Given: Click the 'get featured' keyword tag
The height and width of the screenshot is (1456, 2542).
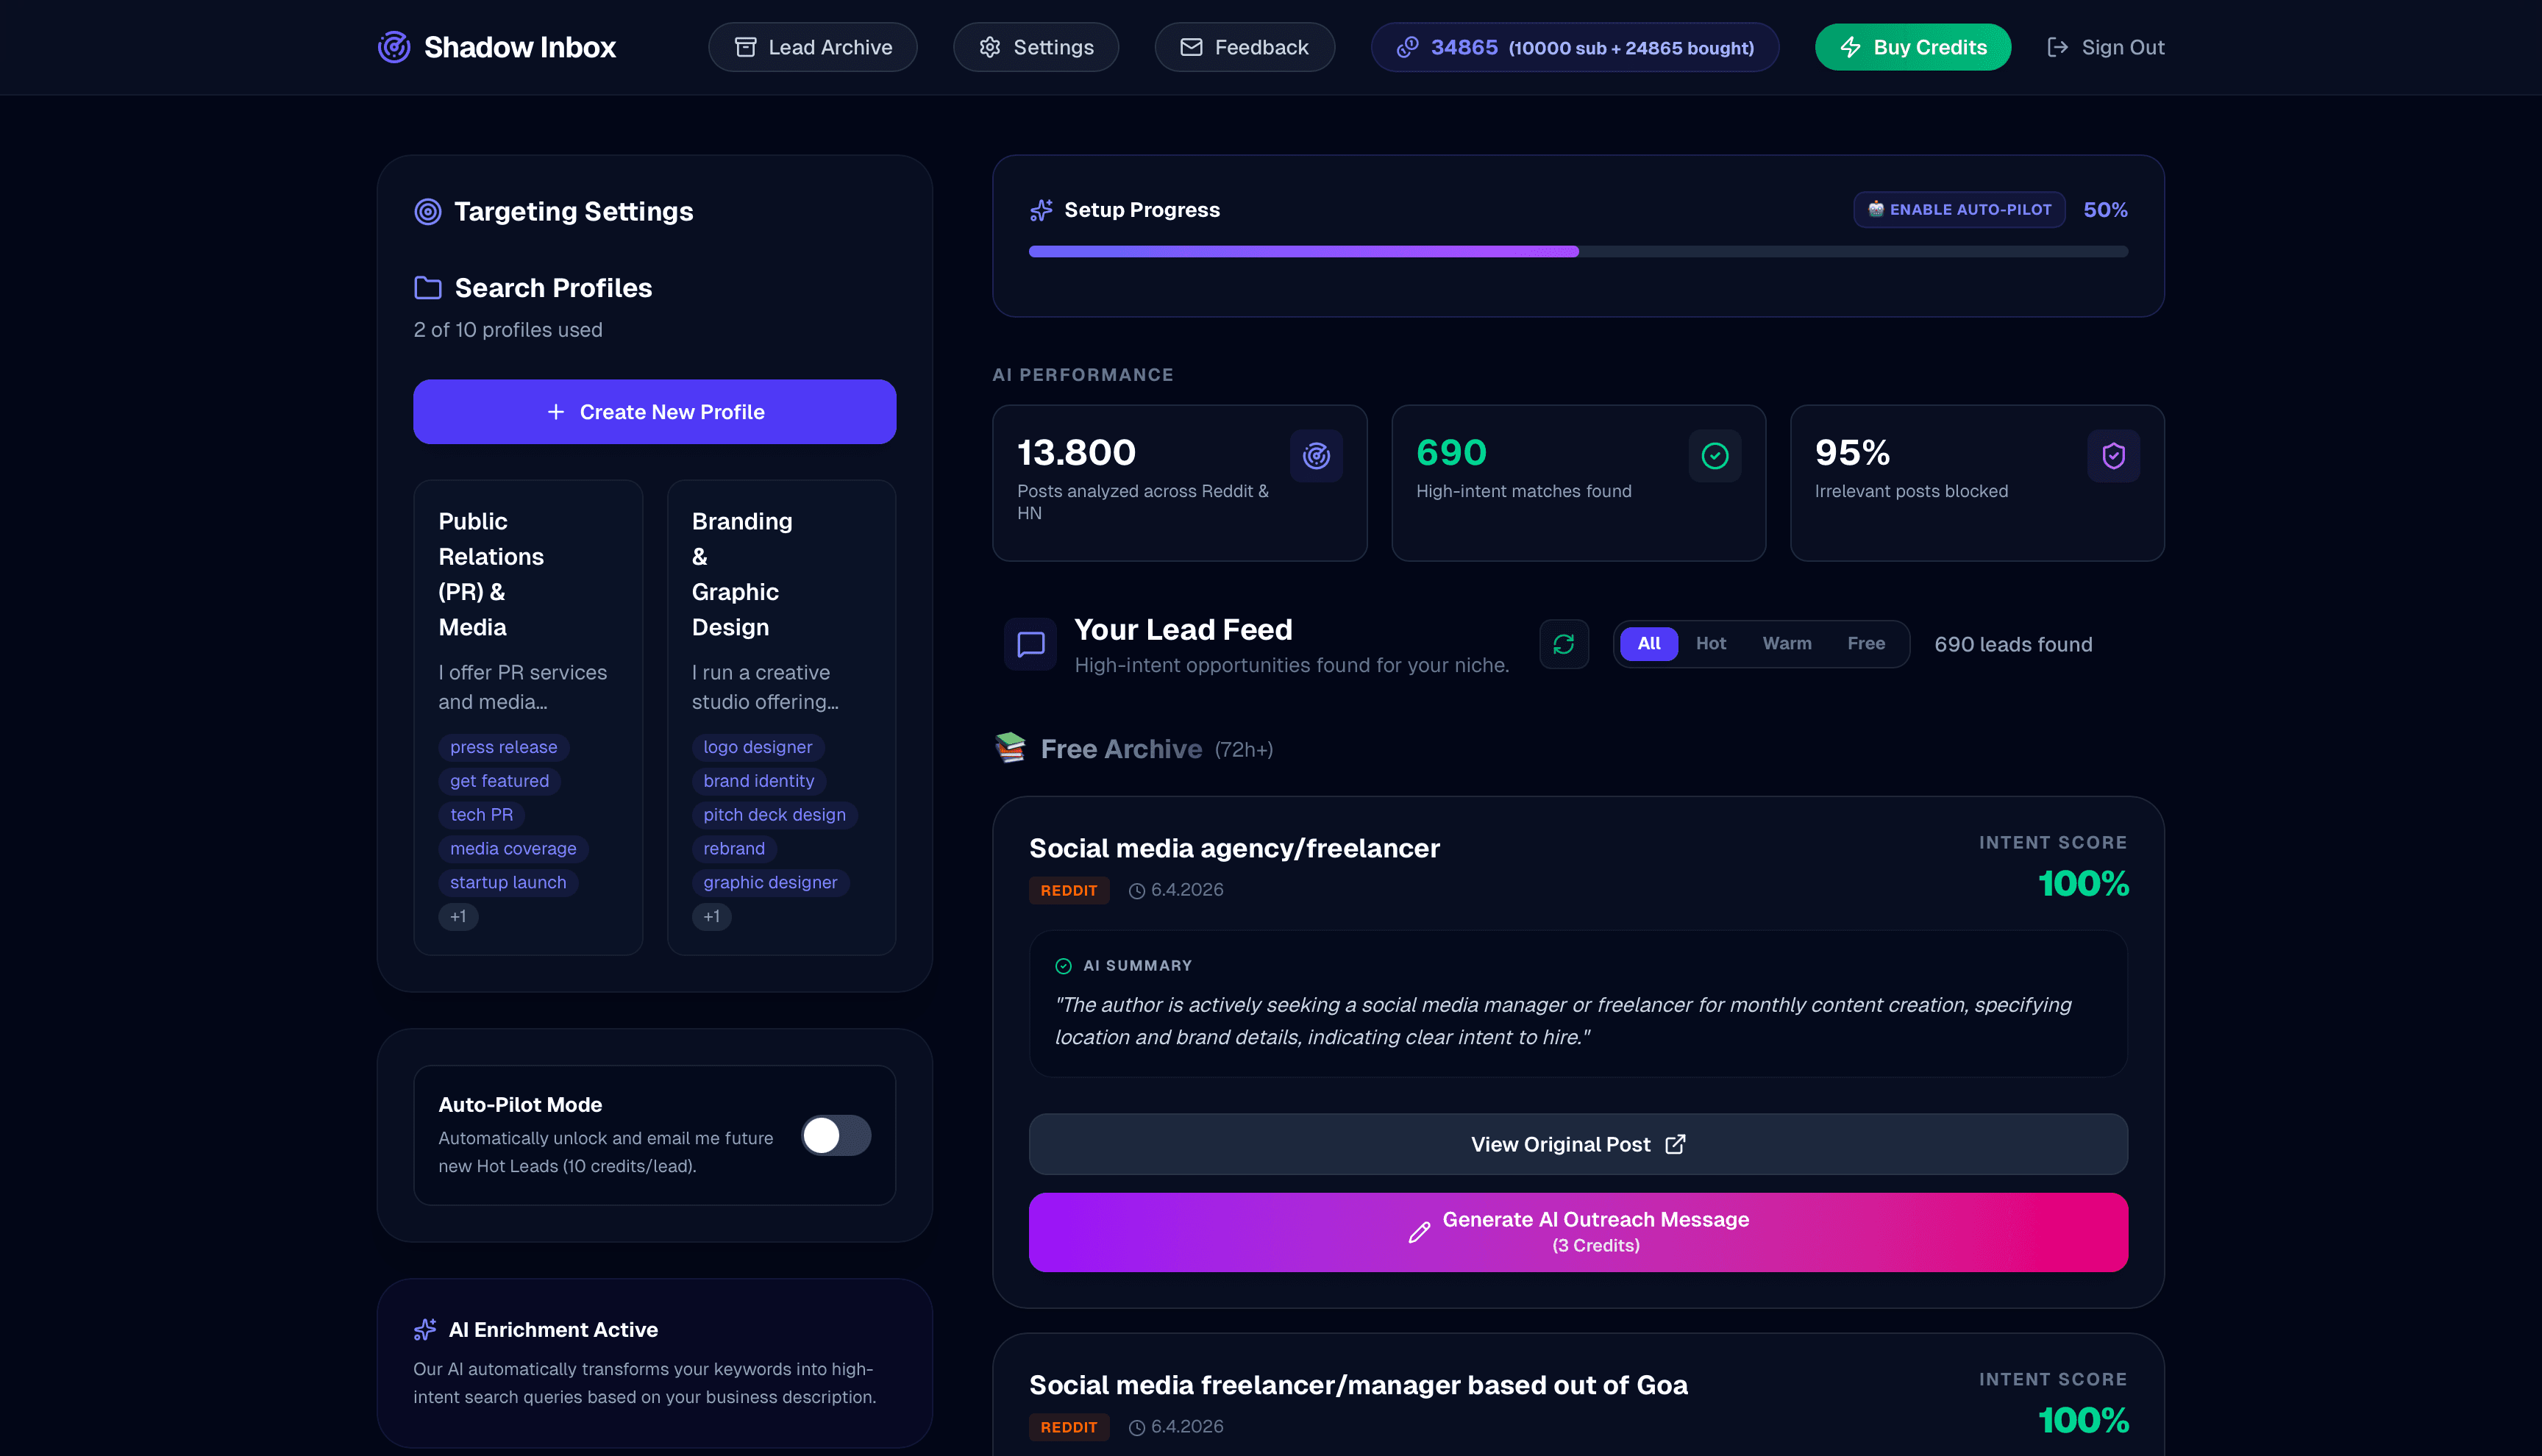Looking at the screenshot, I should 499,781.
